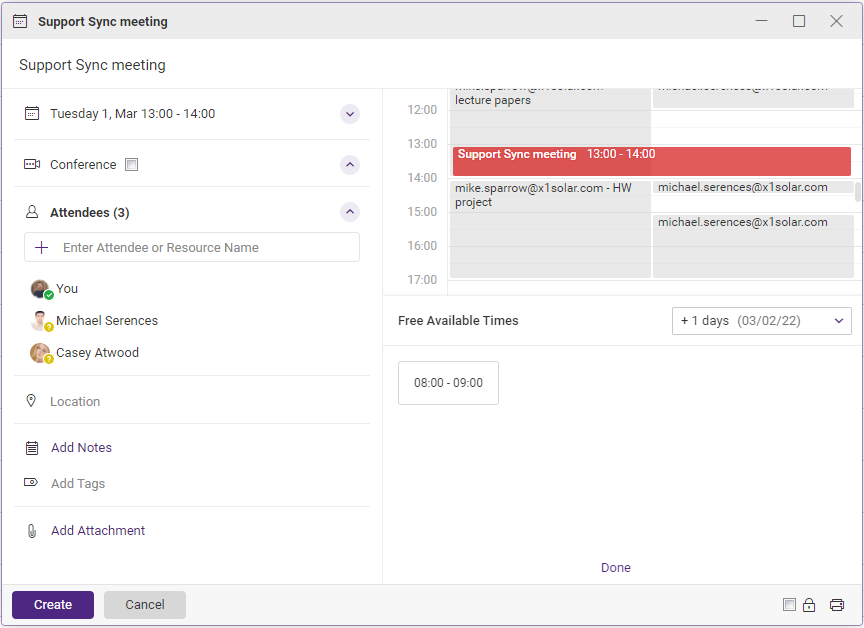
Task: Tick the checkbox beside the lock icon
Action: click(789, 605)
